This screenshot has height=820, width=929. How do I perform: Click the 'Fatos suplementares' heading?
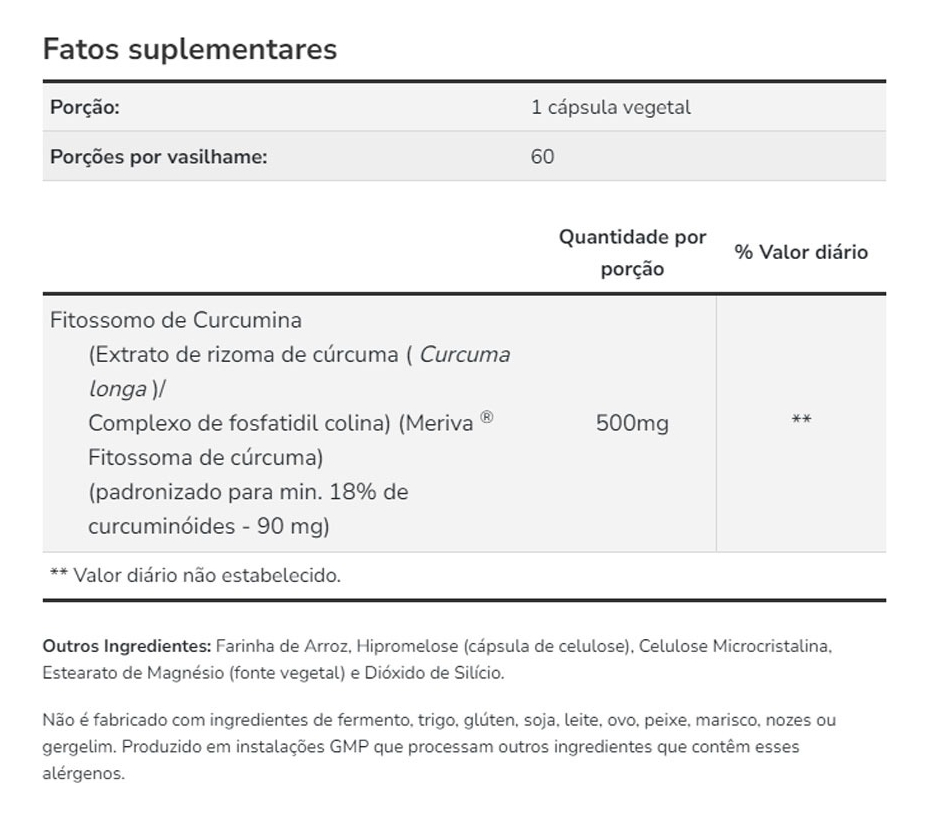pyautogui.click(x=189, y=49)
